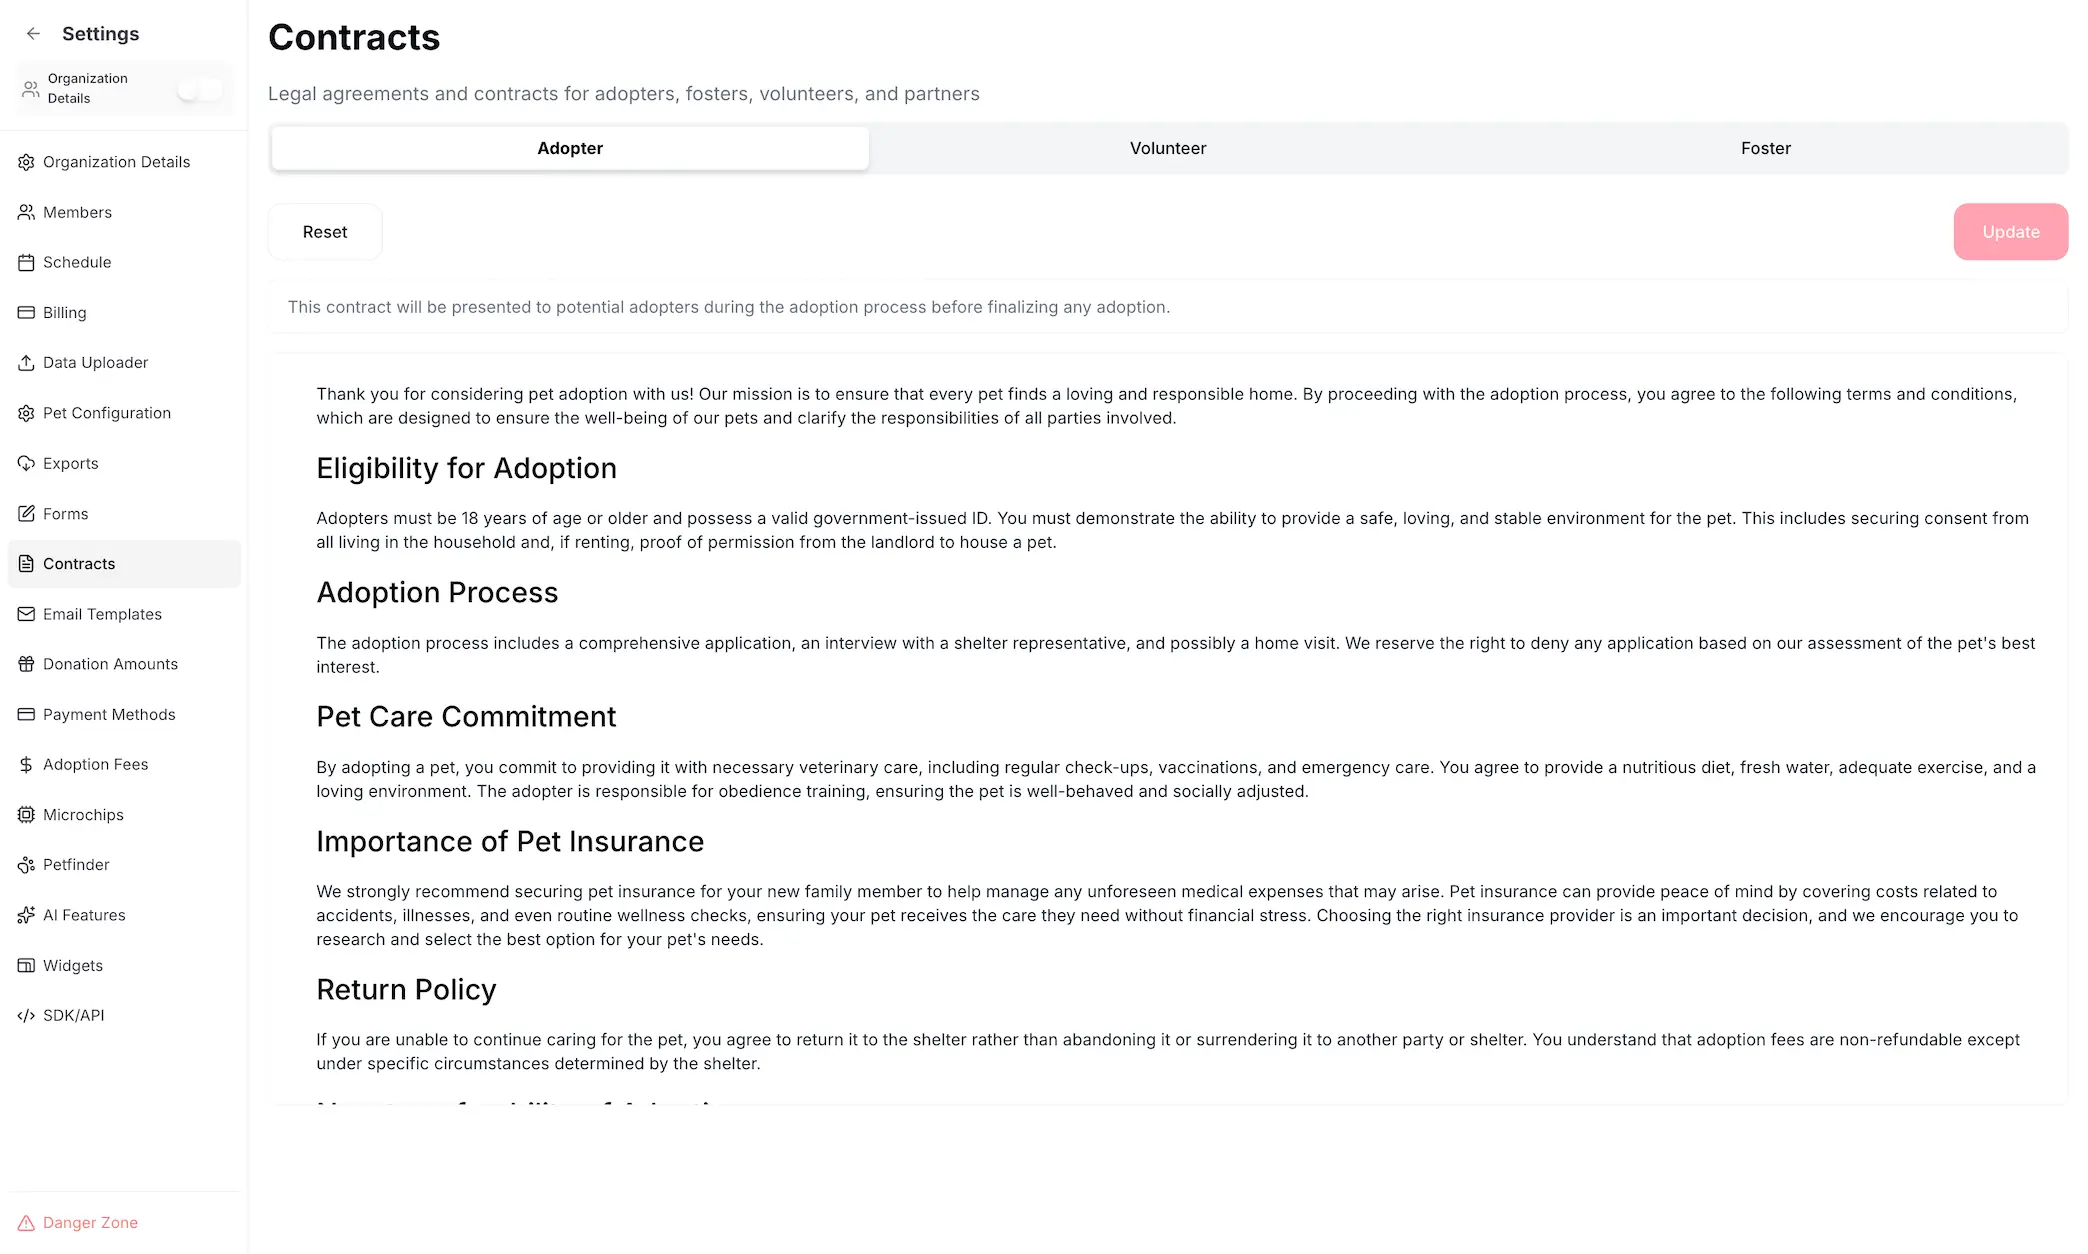Screen dimensions: 2088x1254
Task: Switch to the Volunteer tab
Action: 1167,148
